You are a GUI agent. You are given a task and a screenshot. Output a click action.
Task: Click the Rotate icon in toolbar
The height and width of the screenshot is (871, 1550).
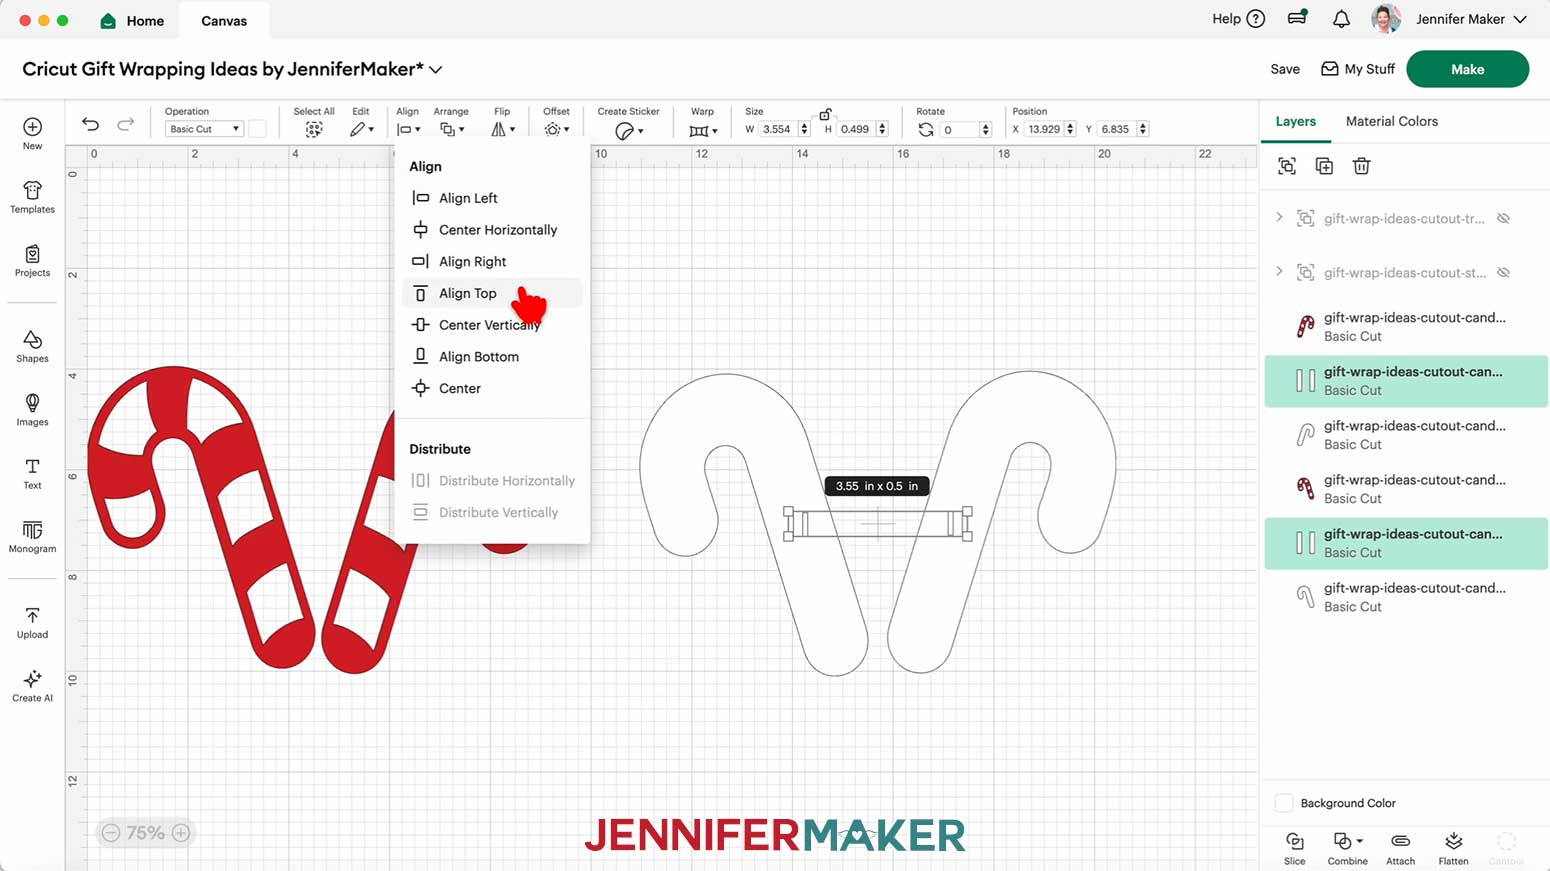(926, 129)
